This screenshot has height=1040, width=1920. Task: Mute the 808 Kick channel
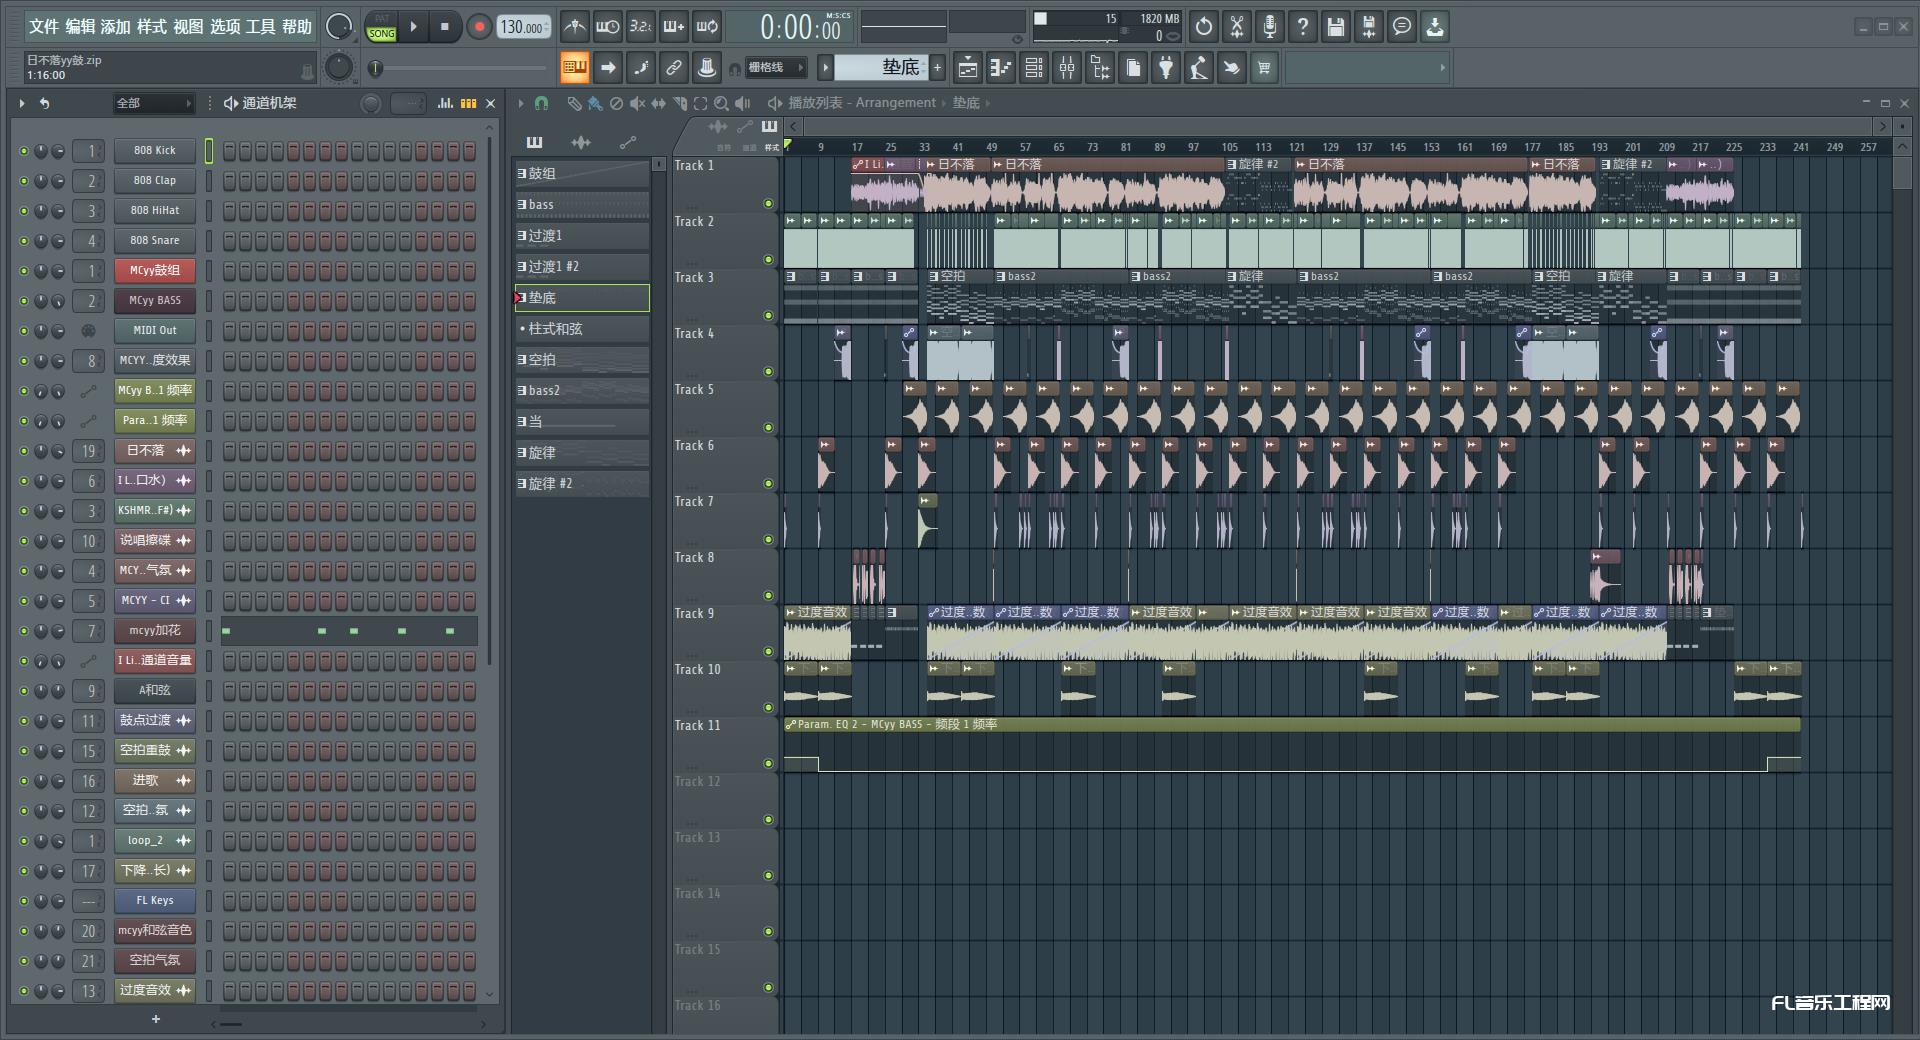click(x=24, y=151)
